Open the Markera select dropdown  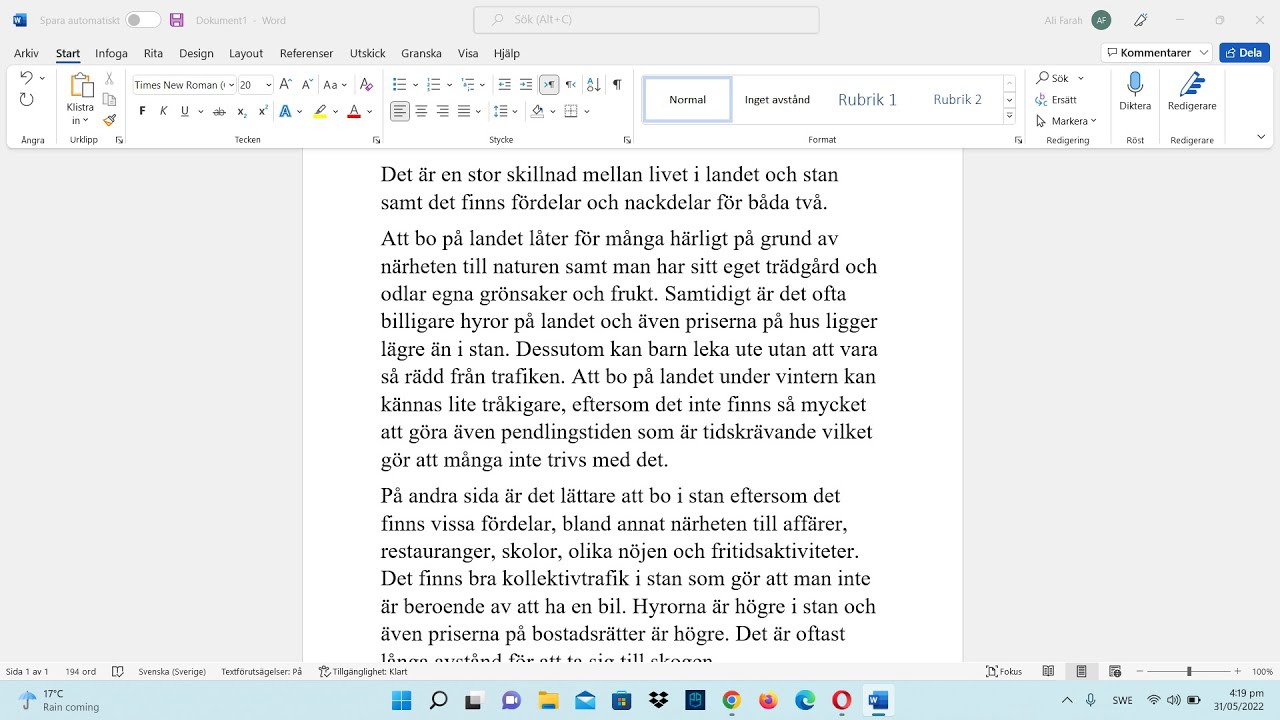point(1067,121)
